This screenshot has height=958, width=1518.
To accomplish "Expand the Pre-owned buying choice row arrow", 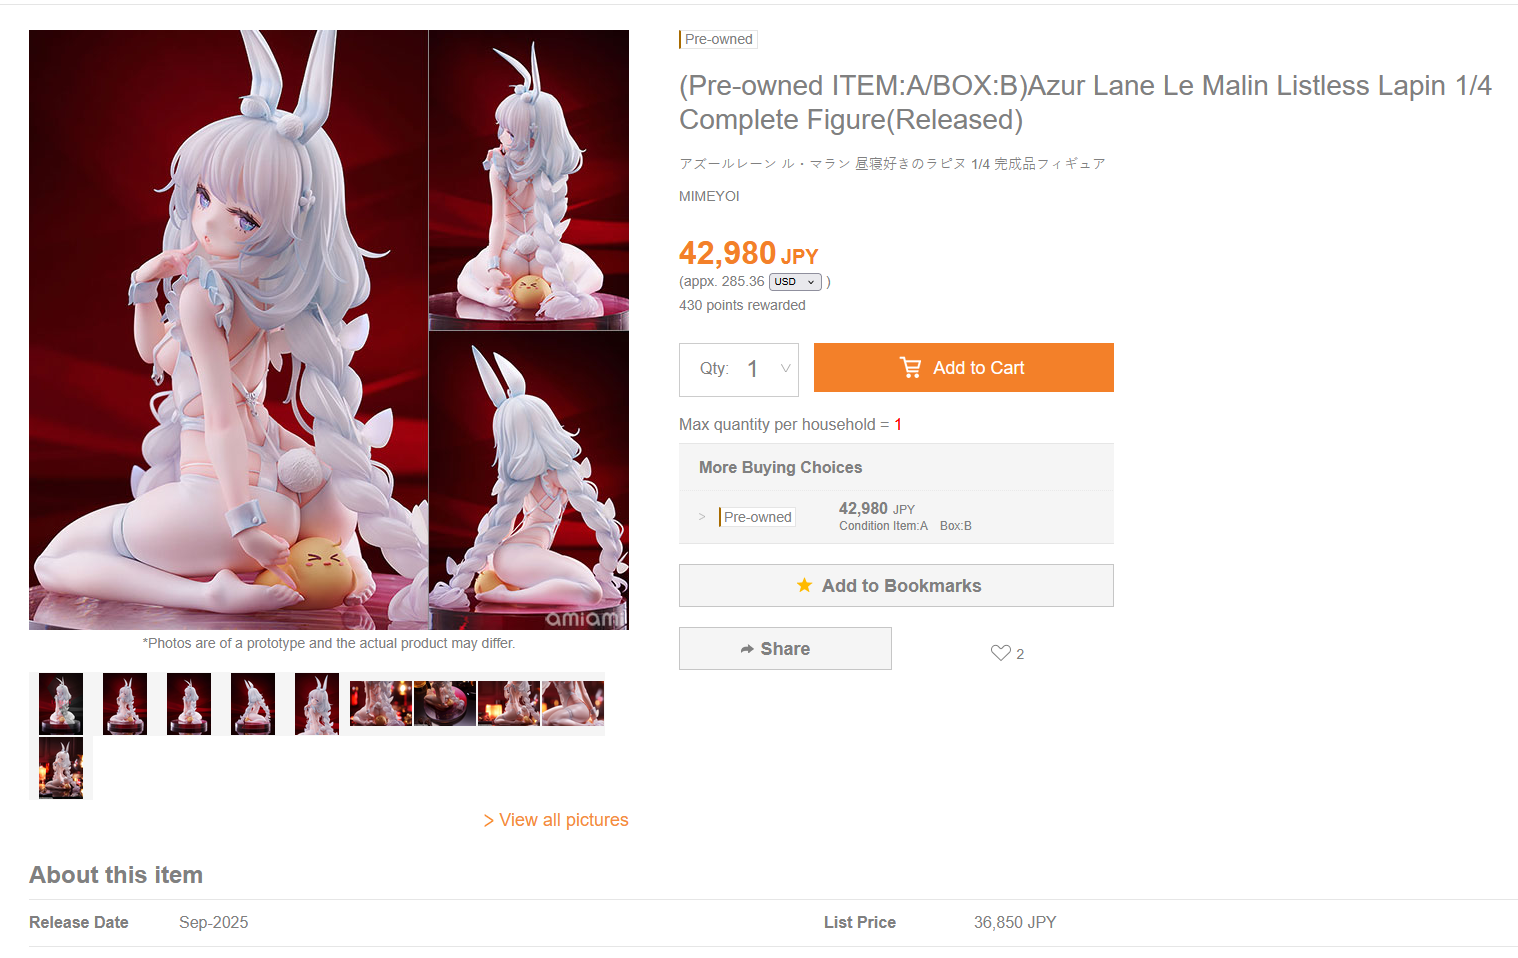I will [x=702, y=517].
